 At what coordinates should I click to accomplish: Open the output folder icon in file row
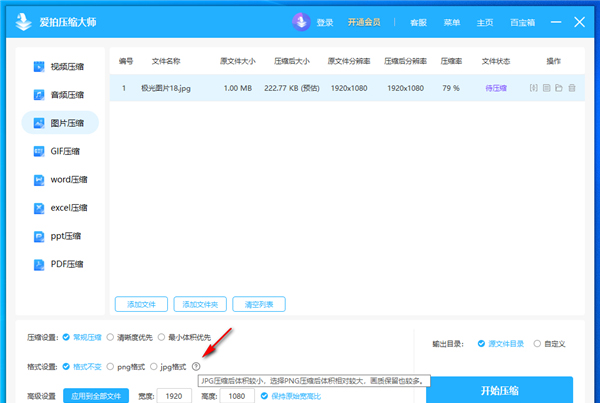click(559, 88)
